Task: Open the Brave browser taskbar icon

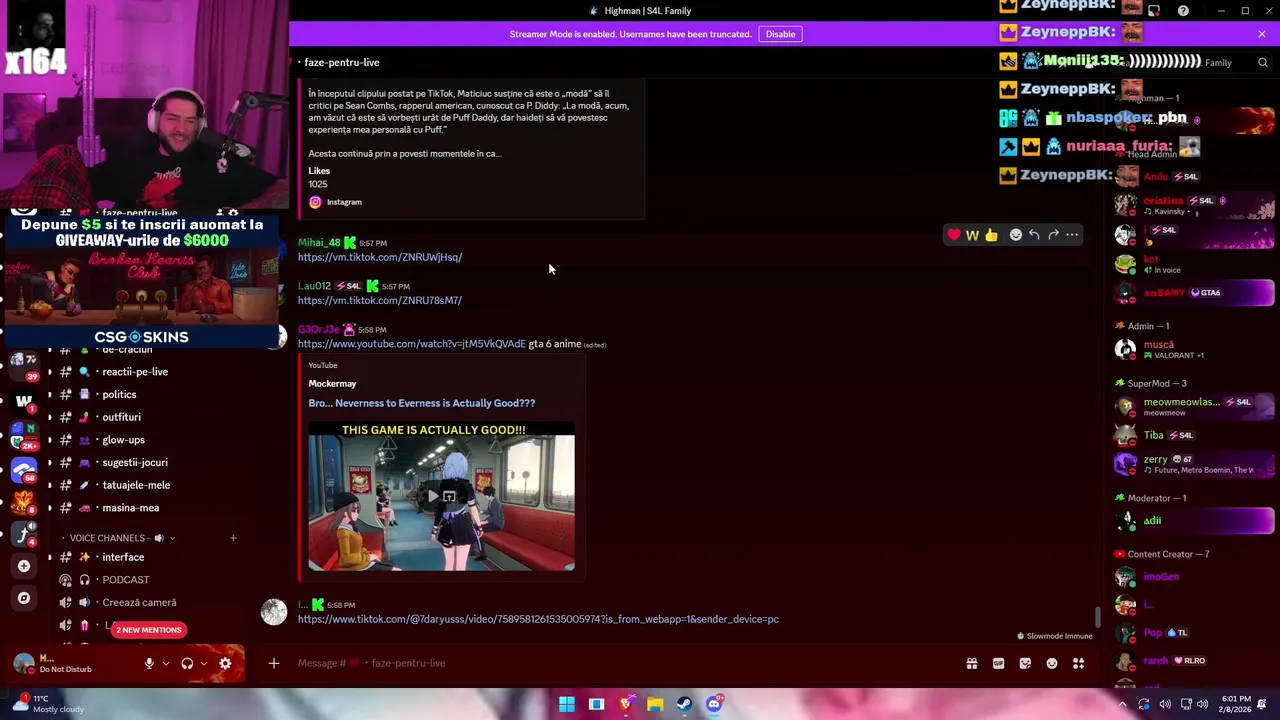Action: 626,704
